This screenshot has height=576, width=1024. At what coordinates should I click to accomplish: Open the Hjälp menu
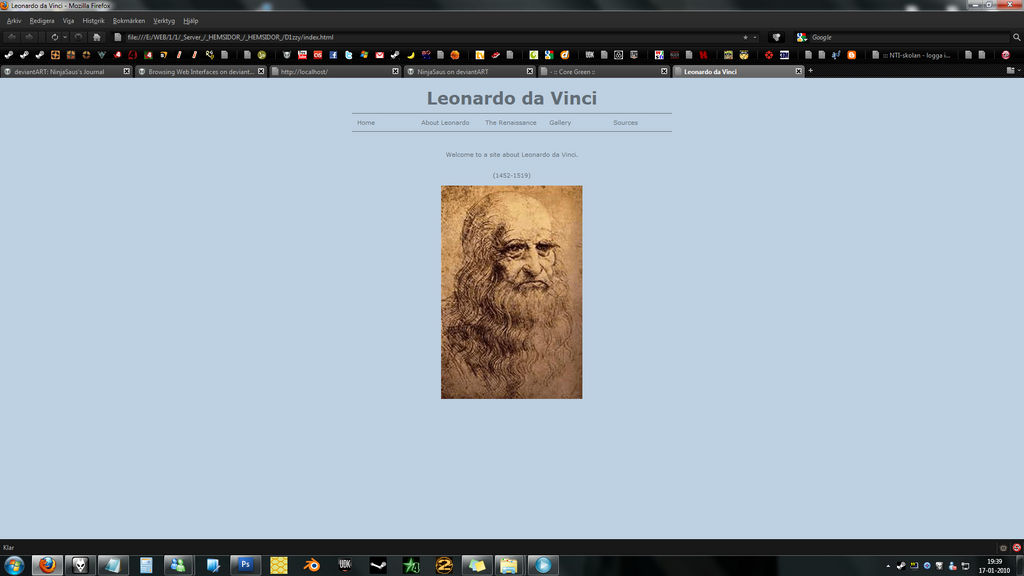coord(191,21)
